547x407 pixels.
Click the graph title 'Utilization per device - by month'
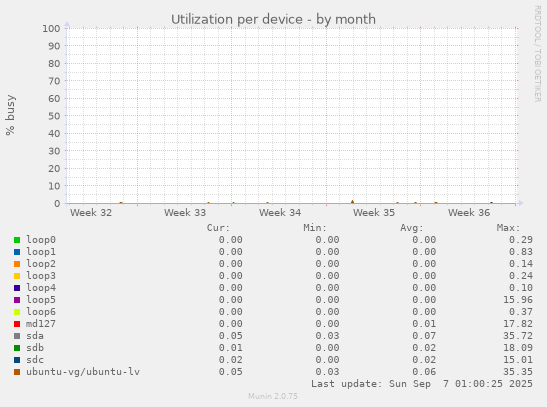point(273,19)
